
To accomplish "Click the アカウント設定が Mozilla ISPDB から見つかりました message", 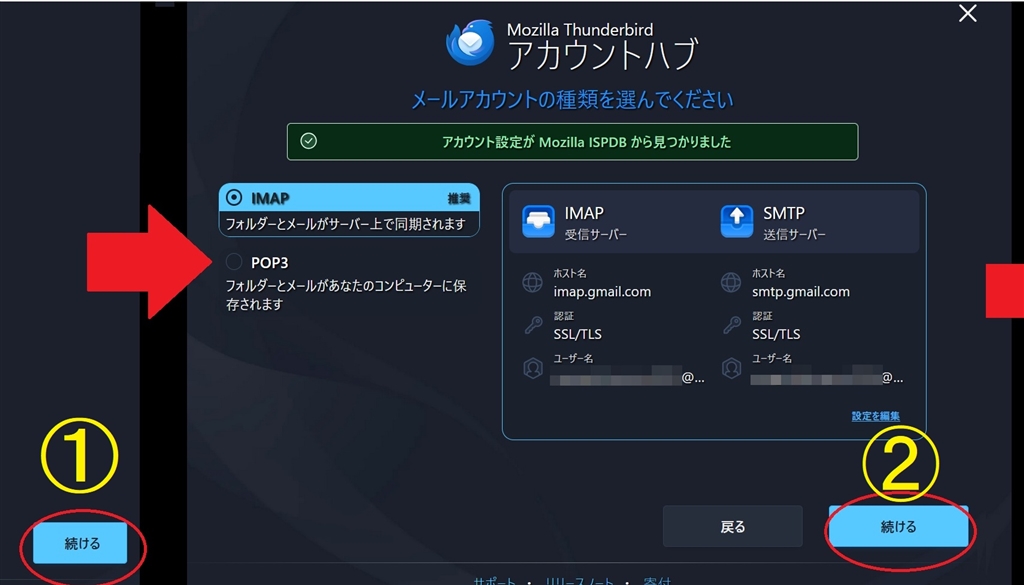I will 586,142.
